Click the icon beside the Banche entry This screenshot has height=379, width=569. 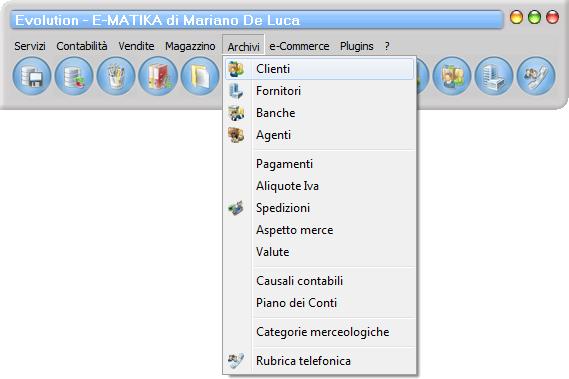pyautogui.click(x=236, y=113)
